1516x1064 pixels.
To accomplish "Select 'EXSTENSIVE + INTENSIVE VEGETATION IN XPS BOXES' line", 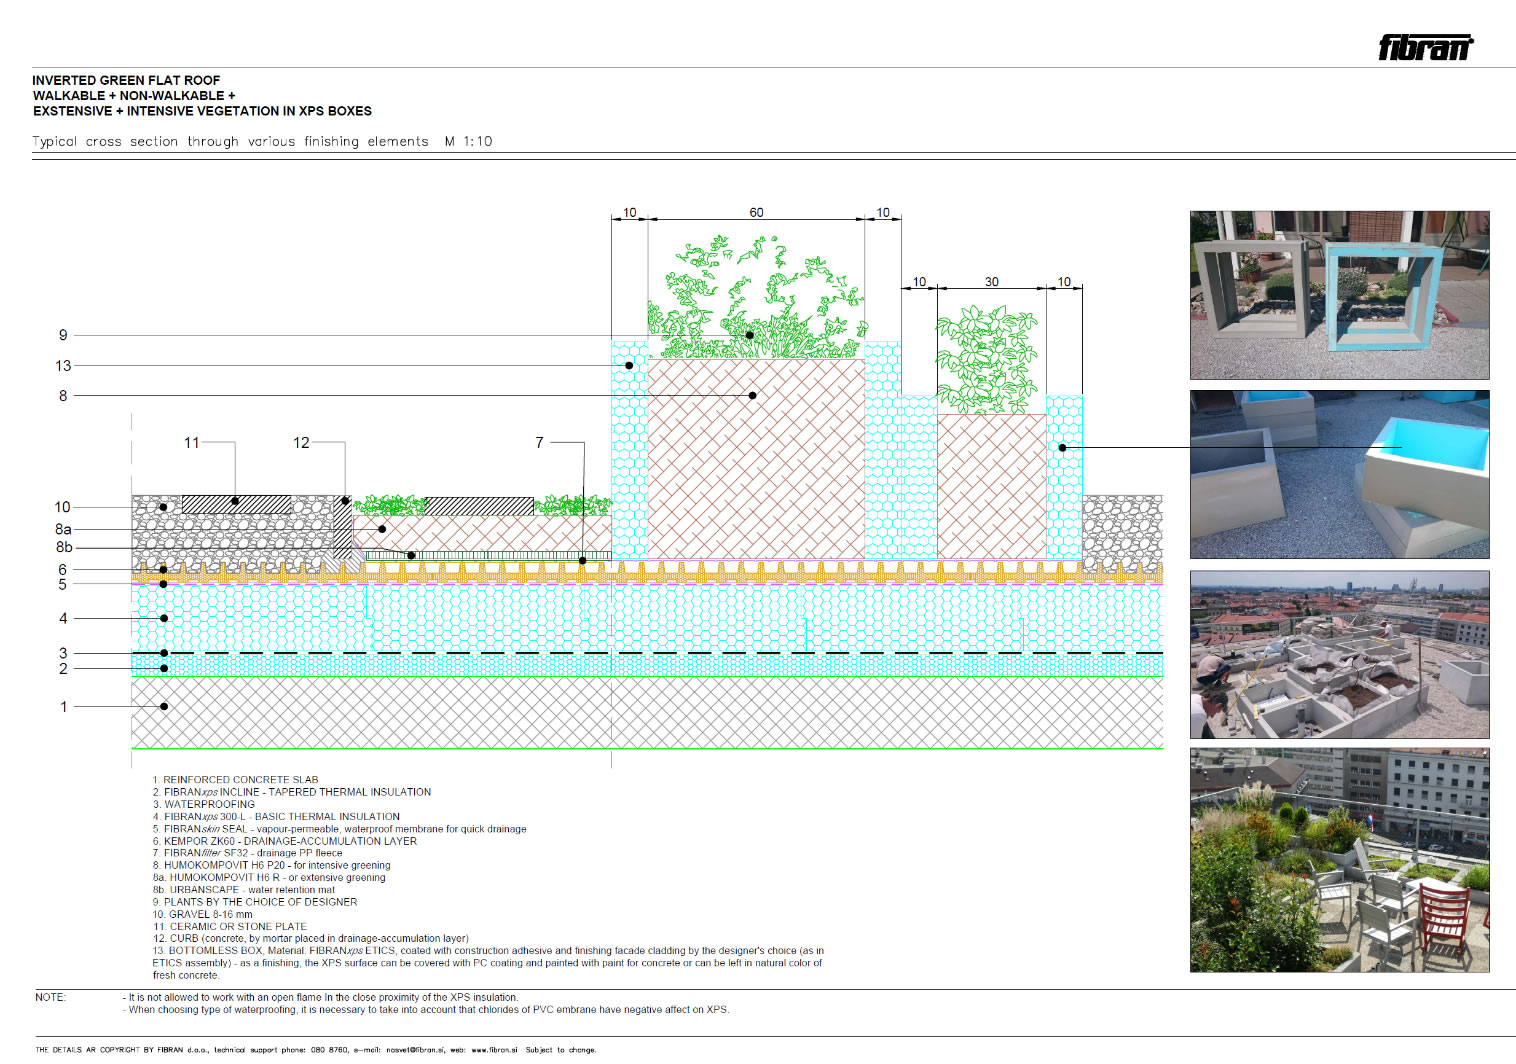I will point(202,111).
